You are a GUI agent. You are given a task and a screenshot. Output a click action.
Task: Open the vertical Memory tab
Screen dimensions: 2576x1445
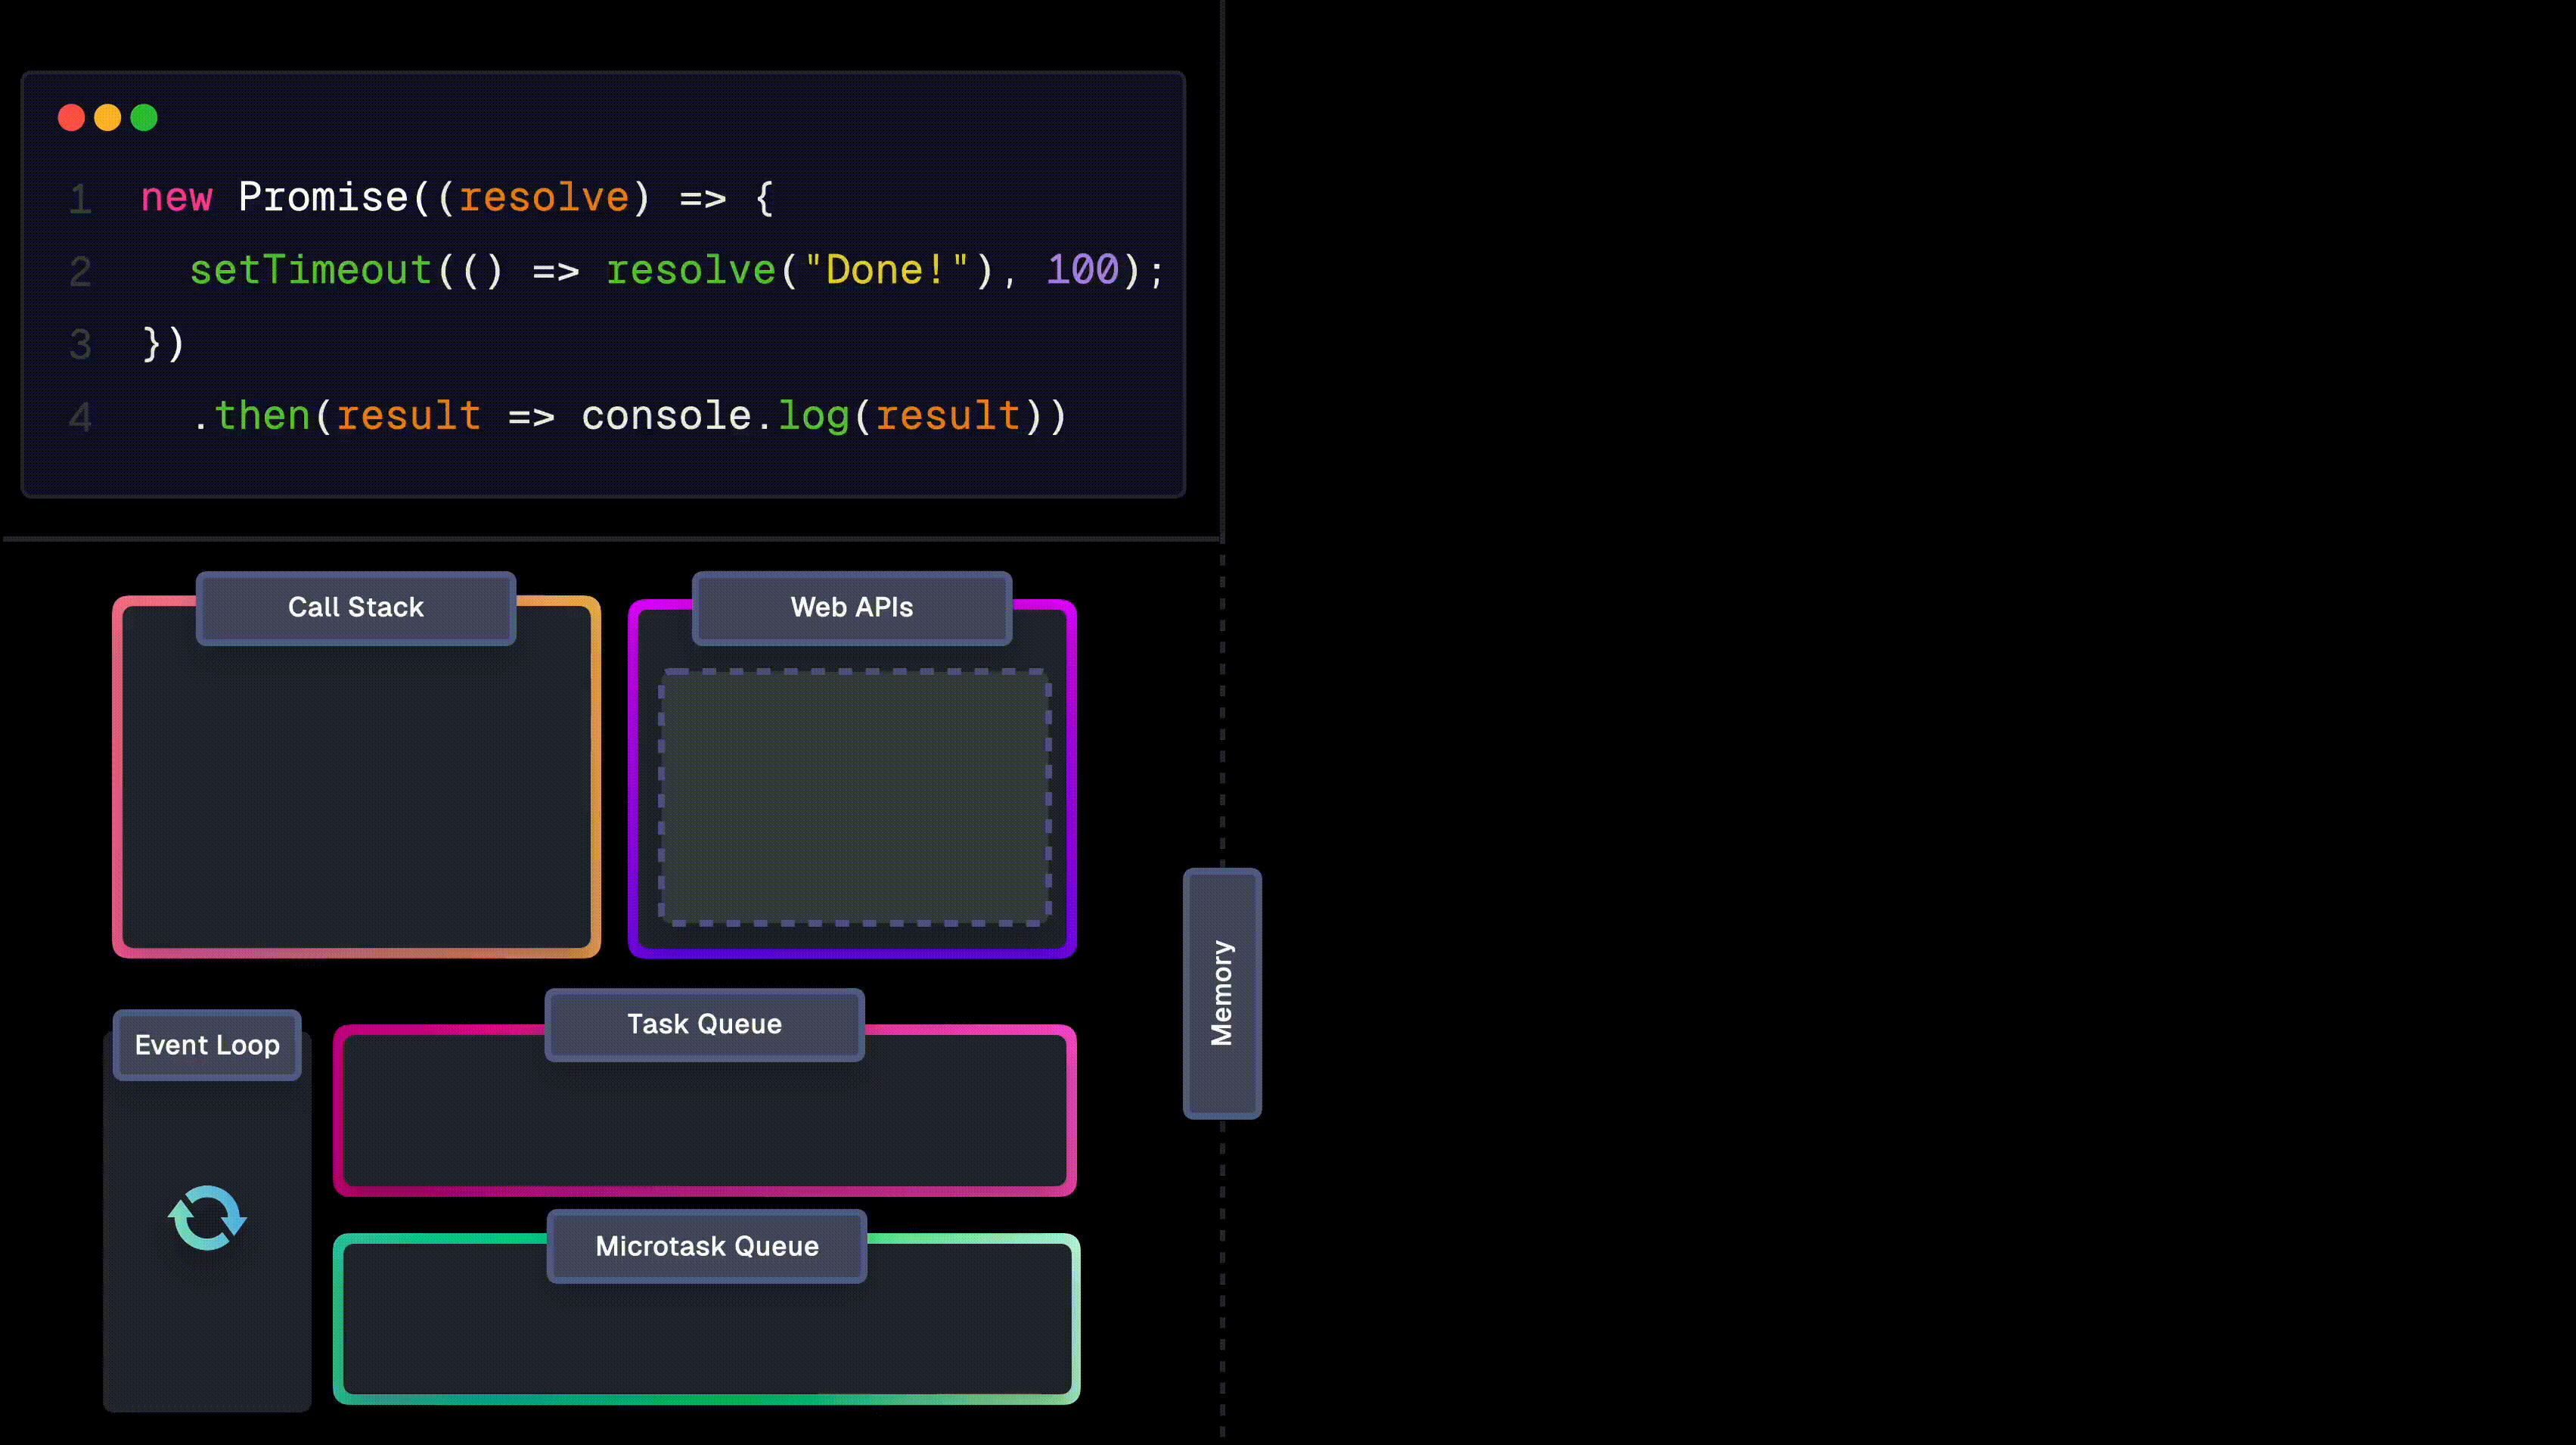tap(1221, 993)
